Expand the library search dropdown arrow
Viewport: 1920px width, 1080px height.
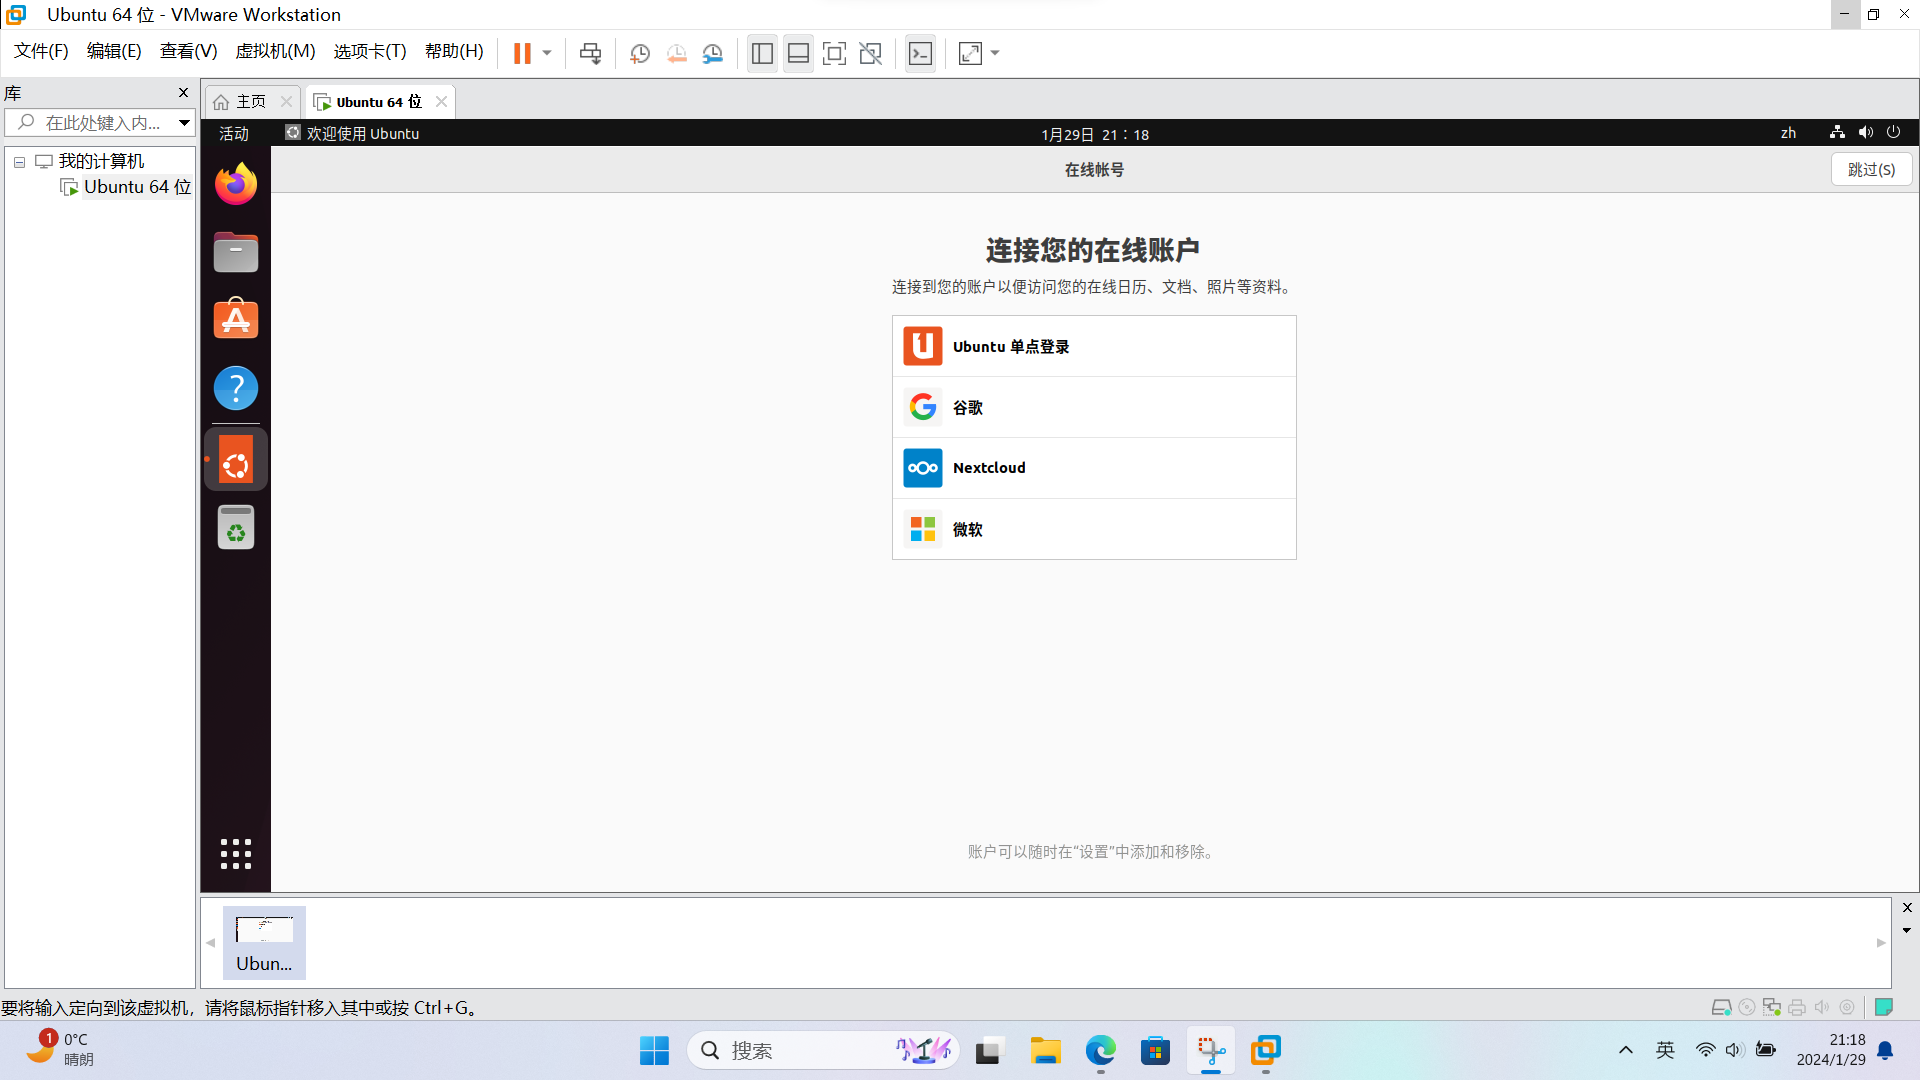[185, 123]
